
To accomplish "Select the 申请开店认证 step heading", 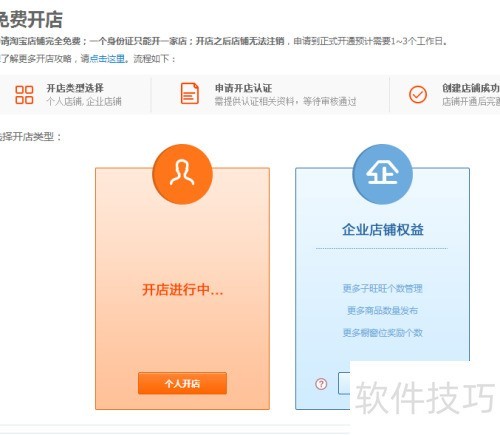I will pyautogui.click(x=243, y=88).
